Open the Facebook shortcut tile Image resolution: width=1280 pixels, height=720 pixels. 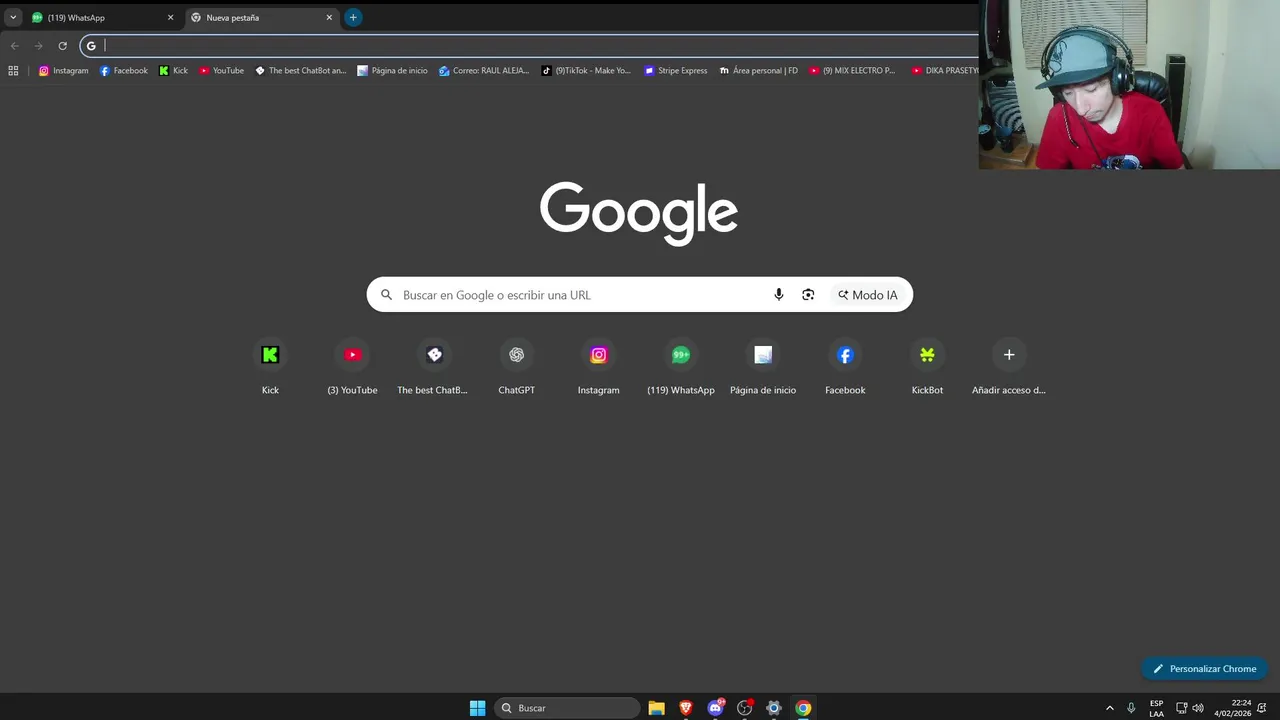click(845, 367)
